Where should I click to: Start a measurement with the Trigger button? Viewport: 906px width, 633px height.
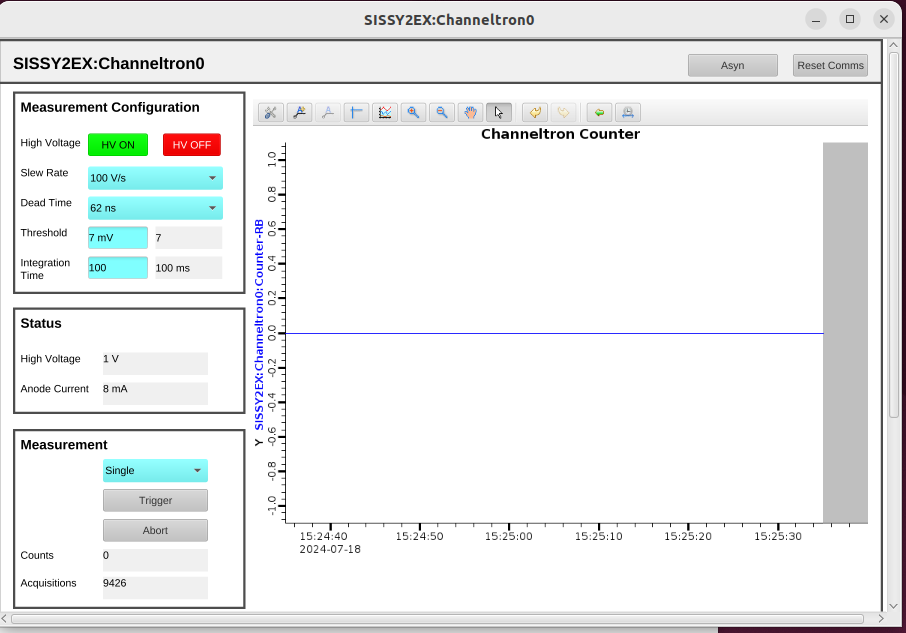click(155, 500)
